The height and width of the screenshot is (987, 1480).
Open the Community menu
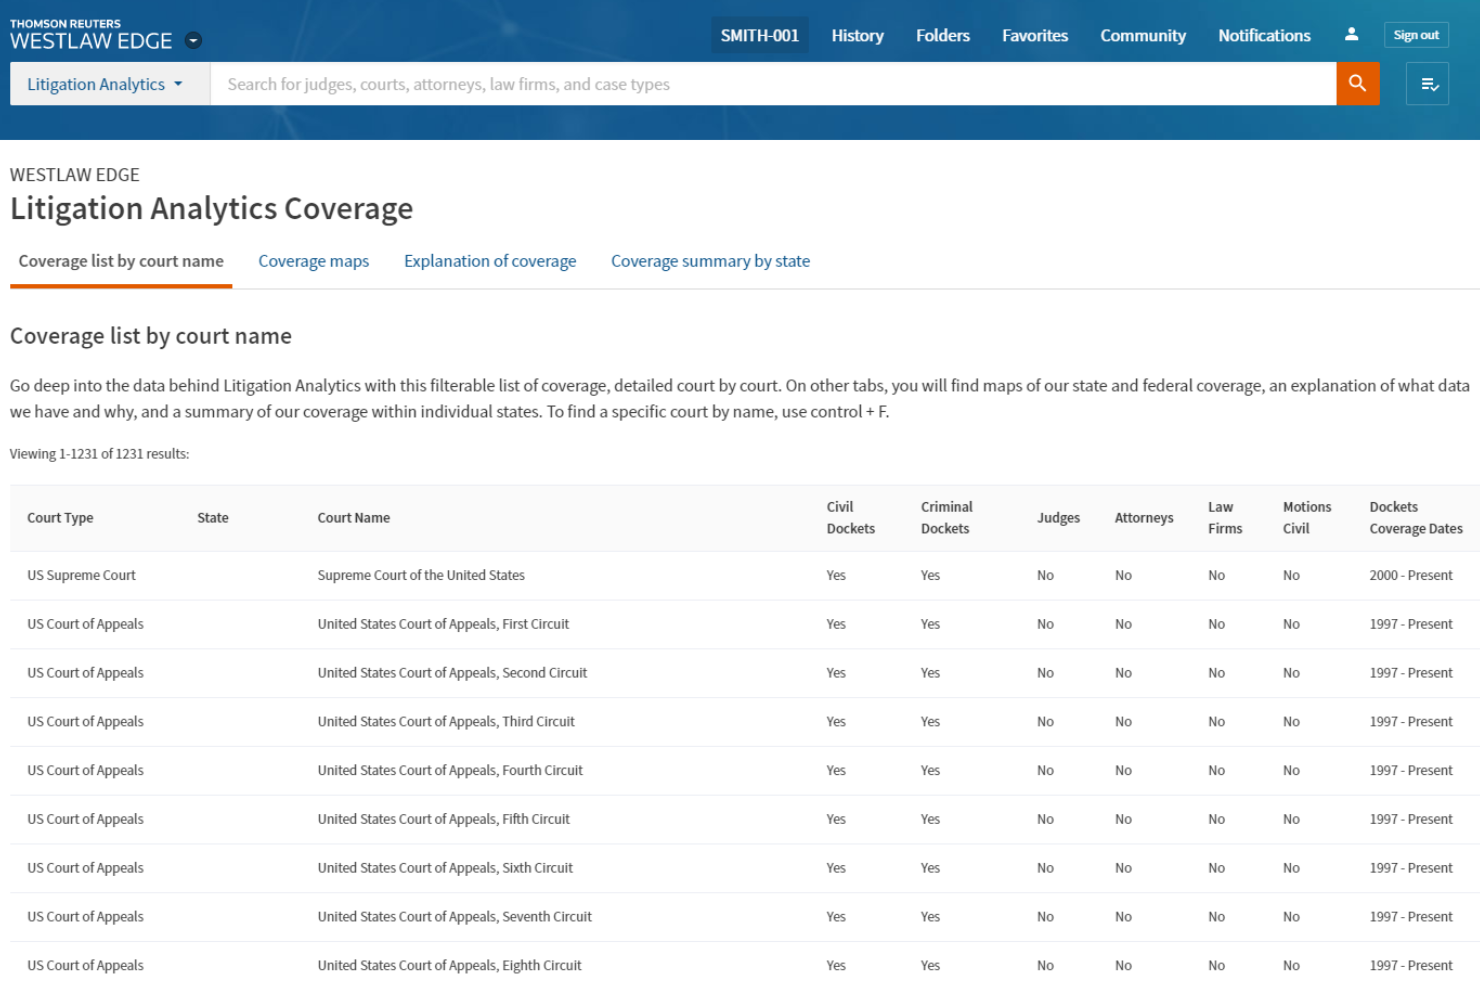(x=1143, y=35)
